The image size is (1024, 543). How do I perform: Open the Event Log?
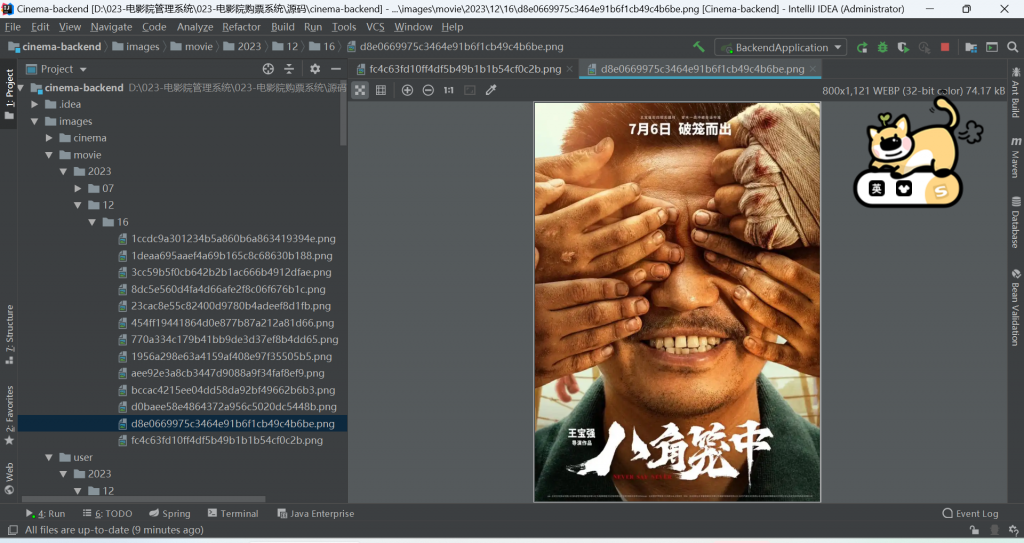970,513
